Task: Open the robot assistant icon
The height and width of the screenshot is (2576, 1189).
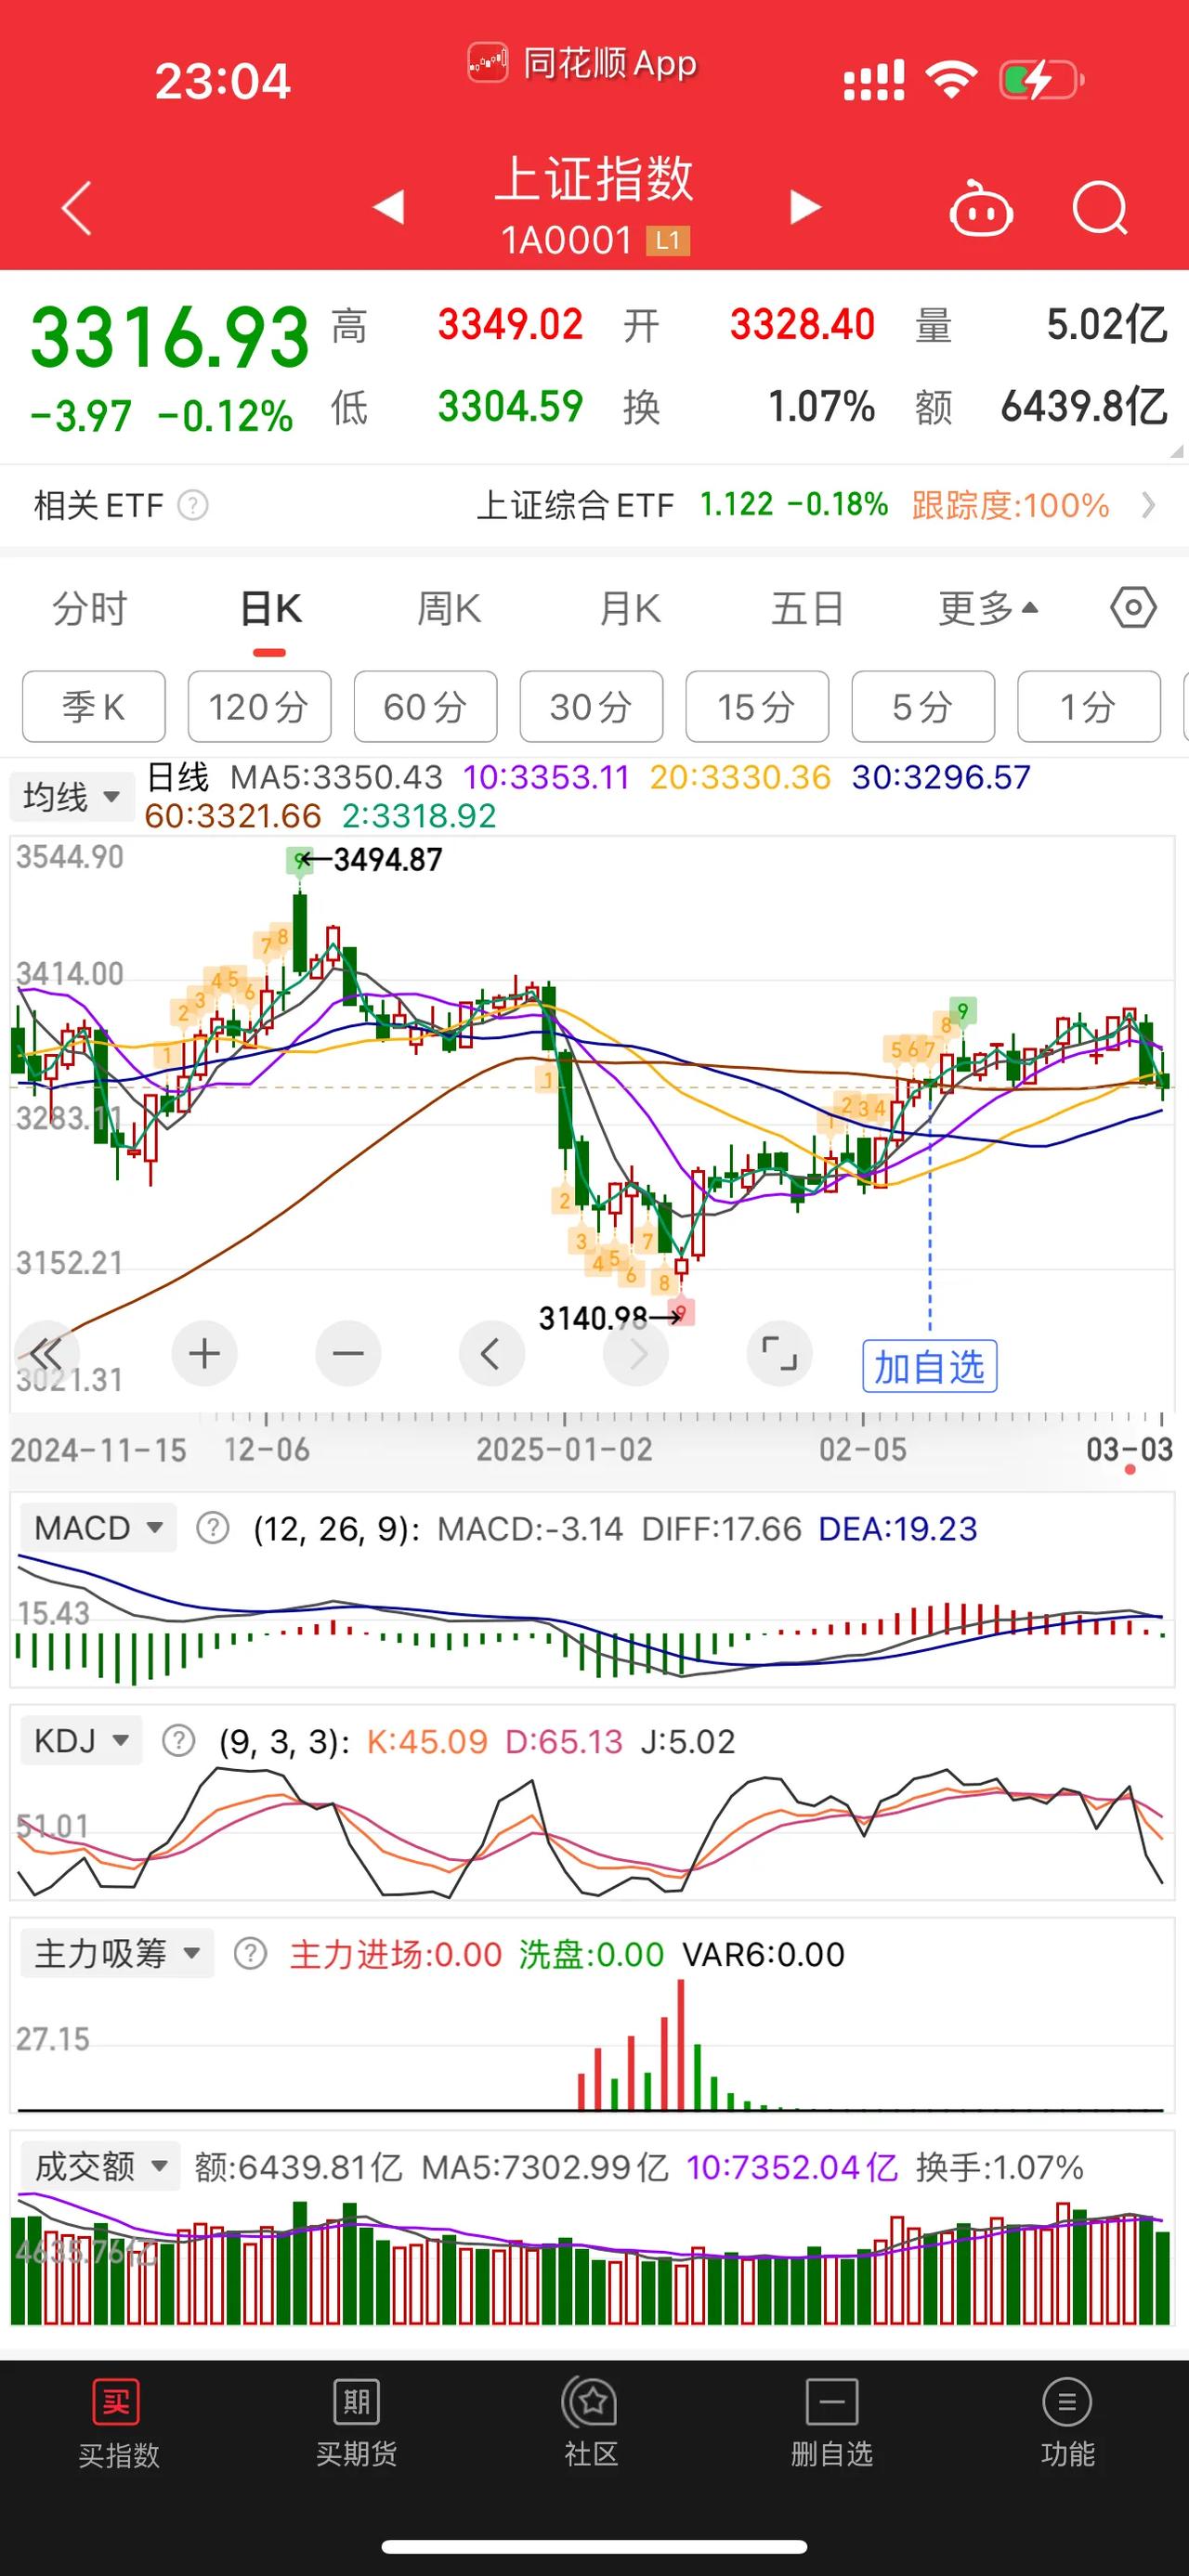Action: tap(980, 207)
